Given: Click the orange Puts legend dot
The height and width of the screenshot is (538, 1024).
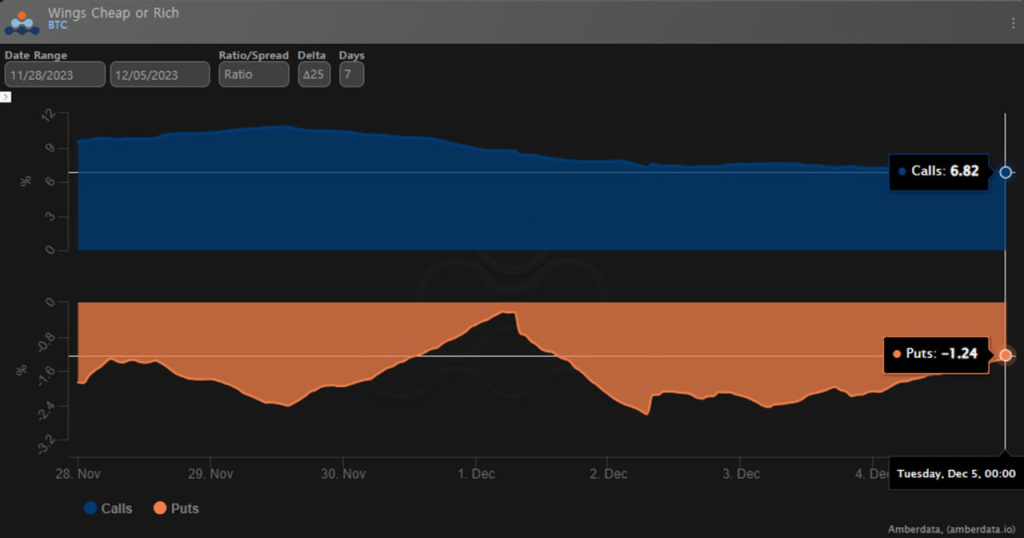Looking at the screenshot, I should pos(159,509).
